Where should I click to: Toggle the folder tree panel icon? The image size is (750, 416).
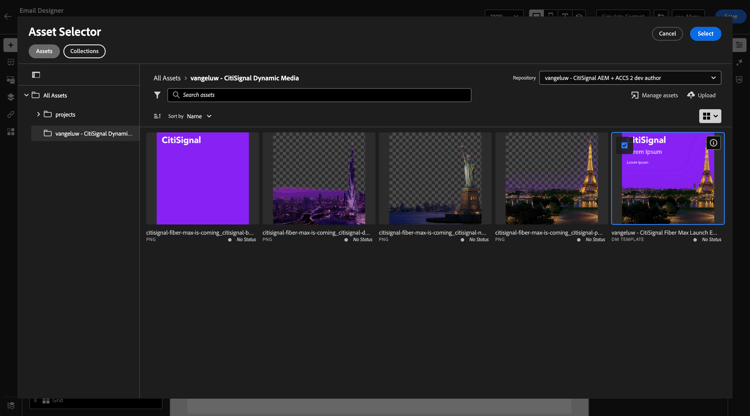click(36, 75)
